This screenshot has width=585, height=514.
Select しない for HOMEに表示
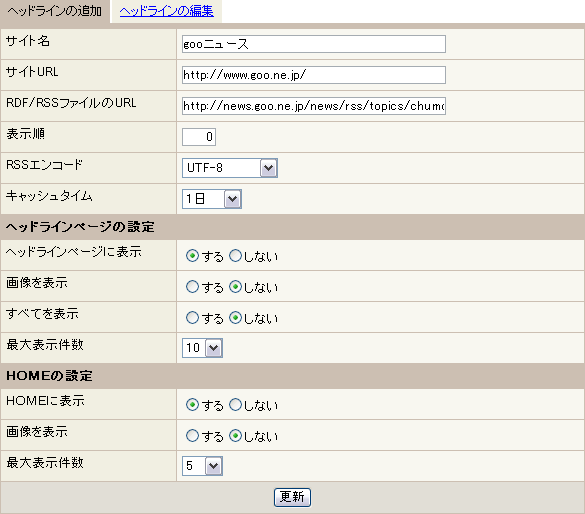[x=235, y=405]
